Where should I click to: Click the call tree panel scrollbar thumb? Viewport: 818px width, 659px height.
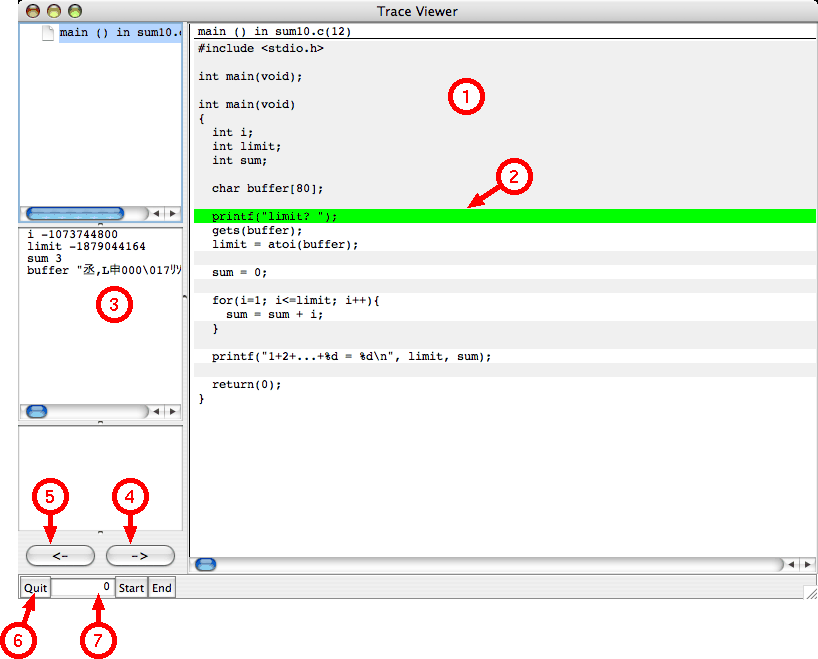74,213
